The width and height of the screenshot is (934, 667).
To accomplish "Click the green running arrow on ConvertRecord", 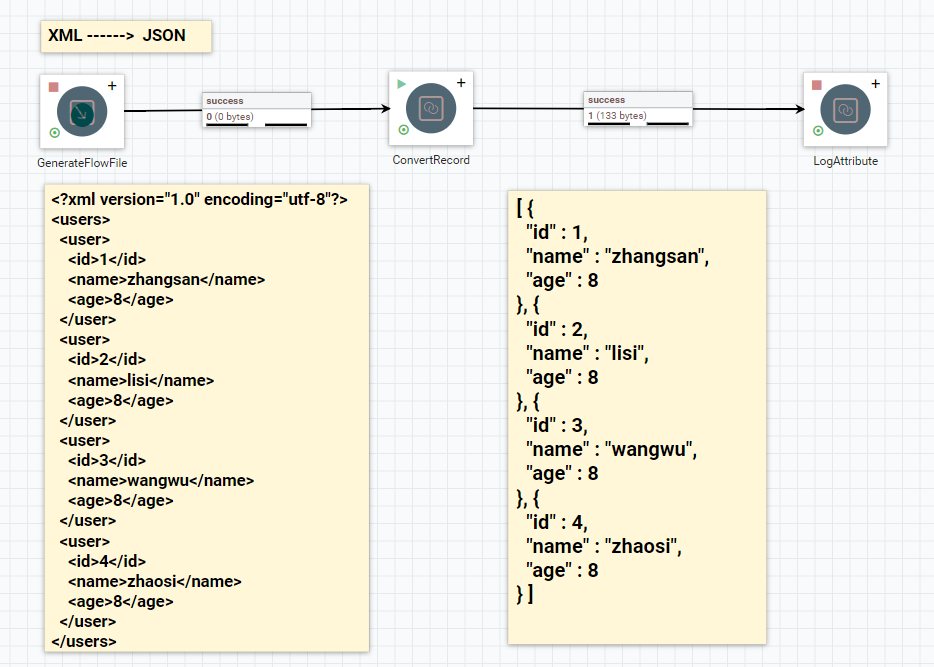I will 402,84.
